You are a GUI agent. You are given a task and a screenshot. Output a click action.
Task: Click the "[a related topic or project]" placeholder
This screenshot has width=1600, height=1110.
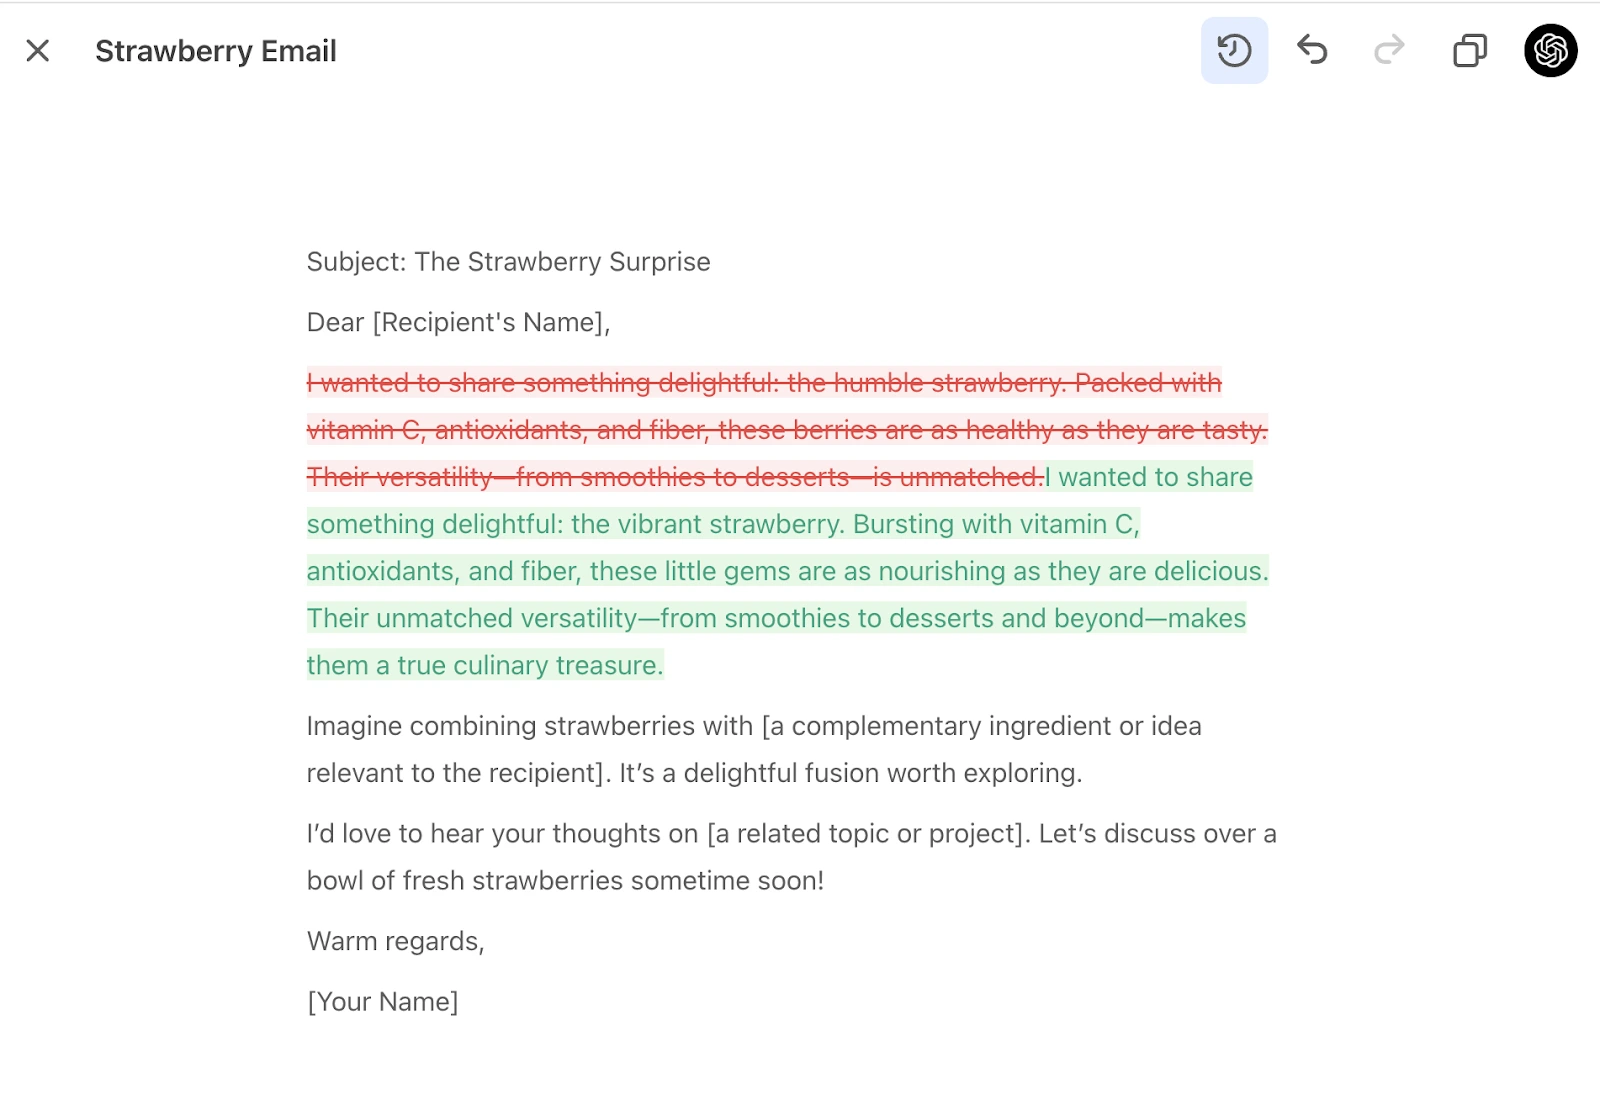click(x=868, y=835)
